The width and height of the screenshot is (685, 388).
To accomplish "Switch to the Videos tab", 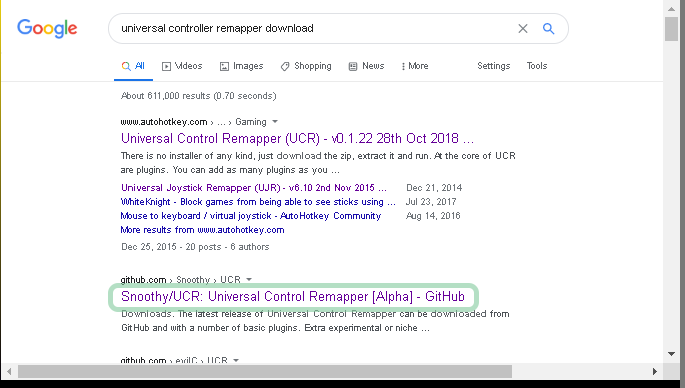I will coord(182,66).
